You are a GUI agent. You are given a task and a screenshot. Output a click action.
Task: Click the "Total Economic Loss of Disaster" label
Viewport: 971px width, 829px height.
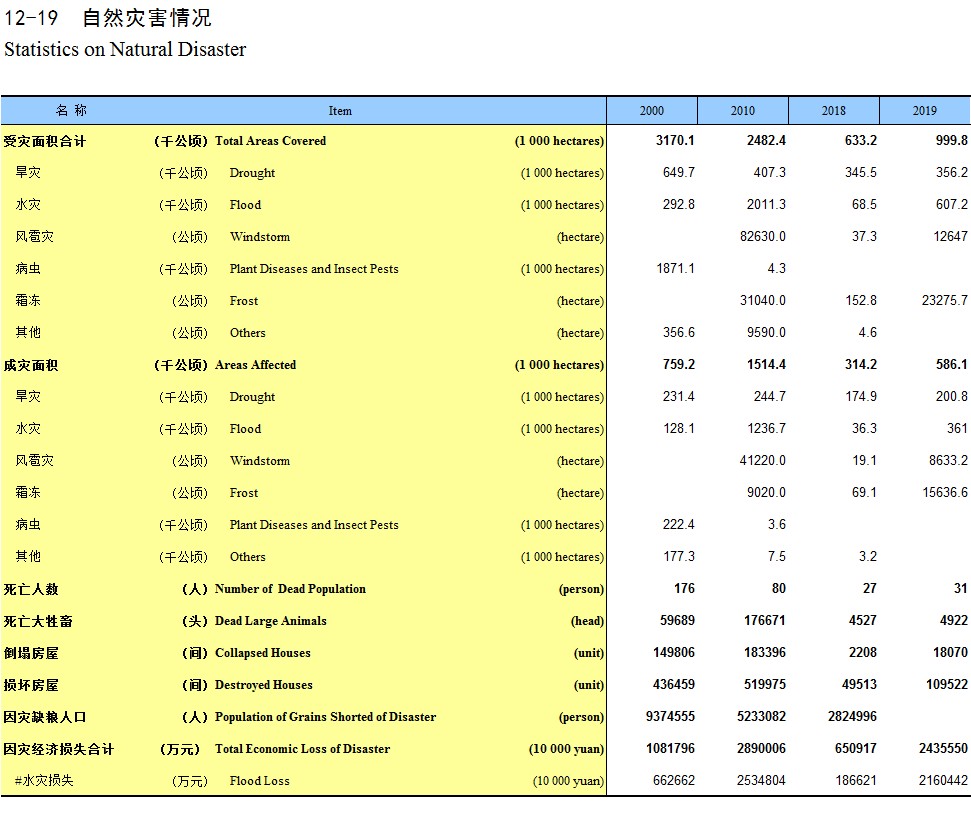pyautogui.click(x=303, y=749)
